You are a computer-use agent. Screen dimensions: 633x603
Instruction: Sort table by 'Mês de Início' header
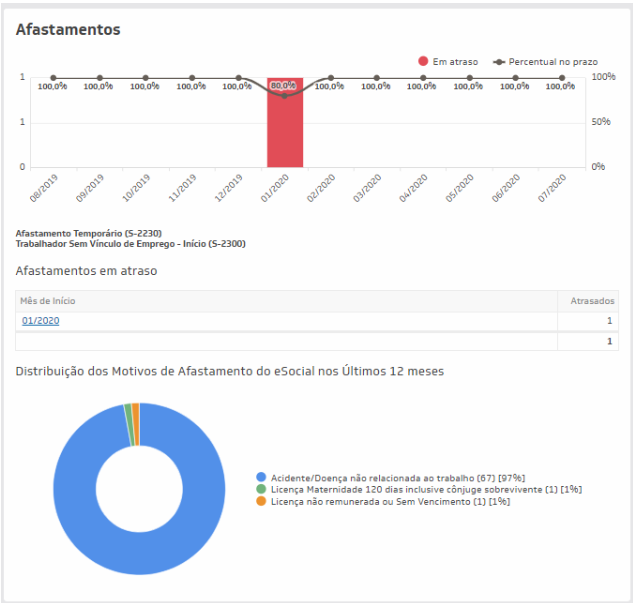pos(48,301)
